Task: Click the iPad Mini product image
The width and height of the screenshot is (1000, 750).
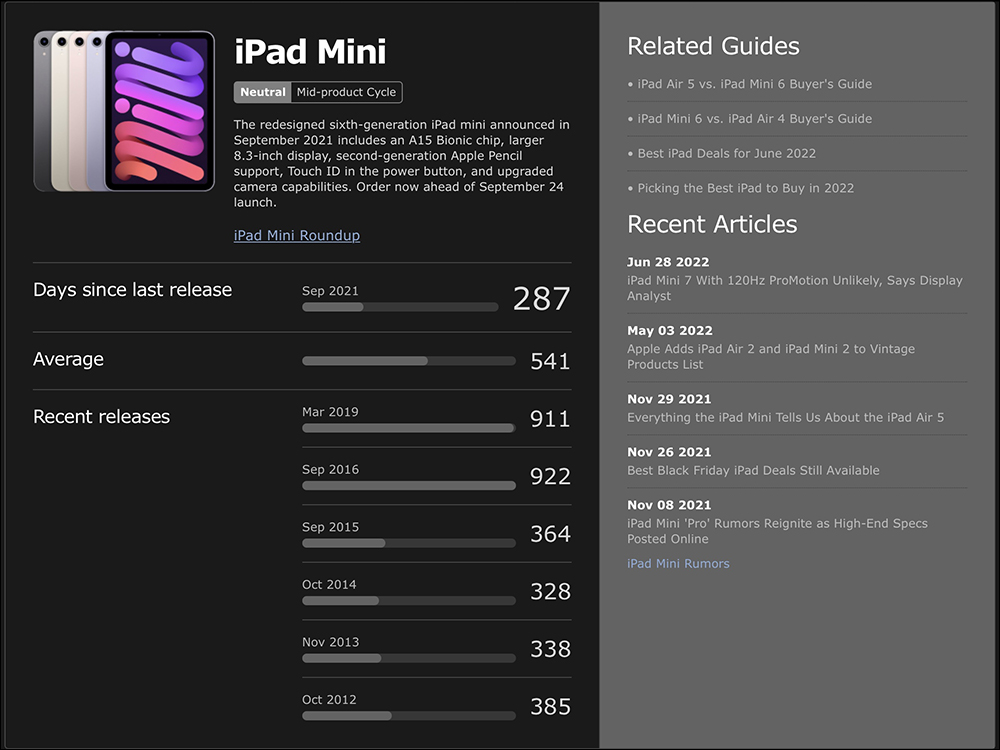Action: tap(124, 111)
